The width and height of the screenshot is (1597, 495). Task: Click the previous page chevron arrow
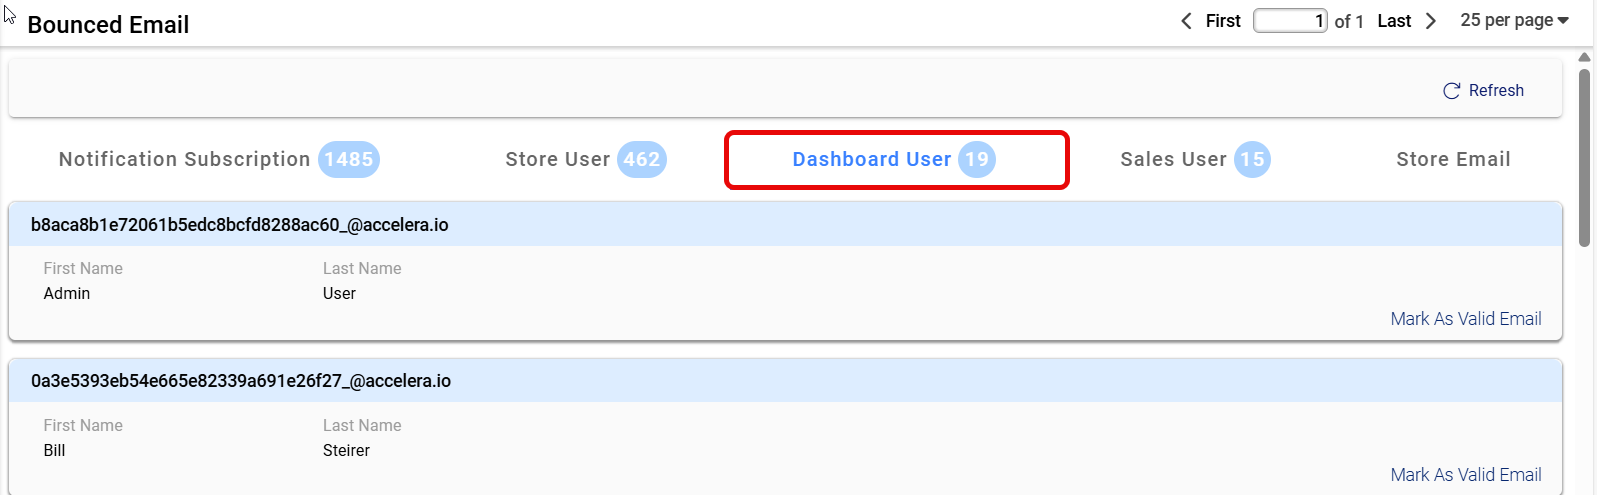point(1186,21)
